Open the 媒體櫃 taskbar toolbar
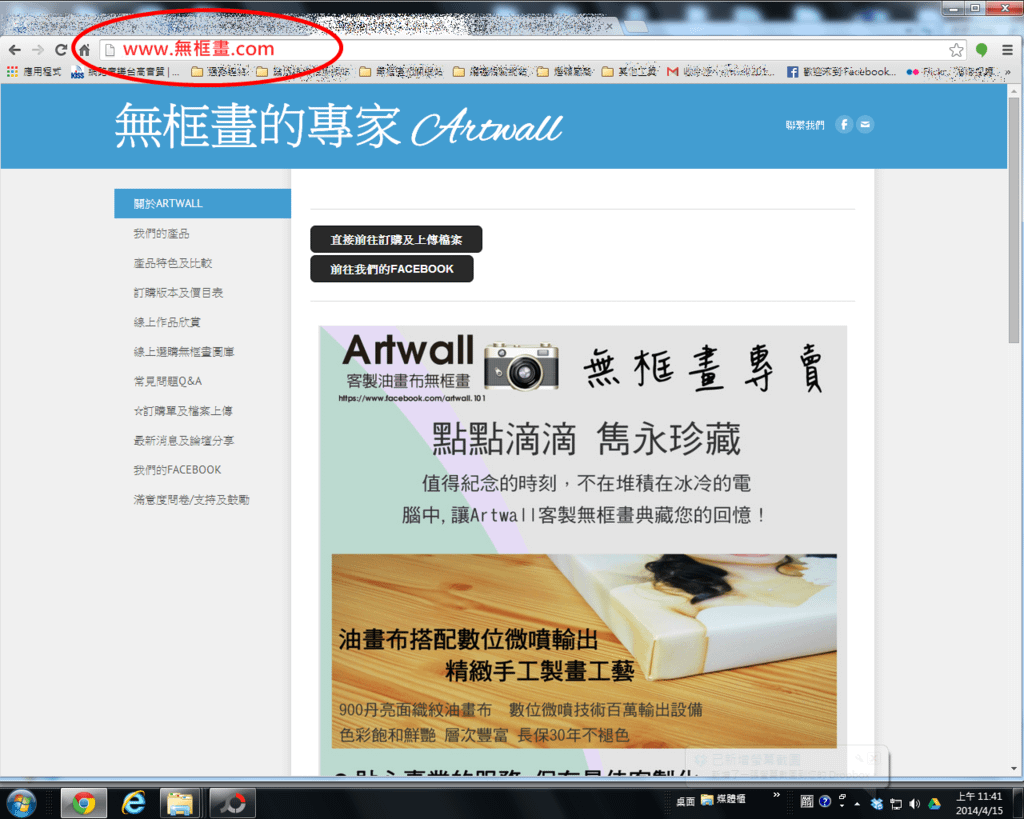Image resolution: width=1024 pixels, height=819 pixels. (723, 799)
